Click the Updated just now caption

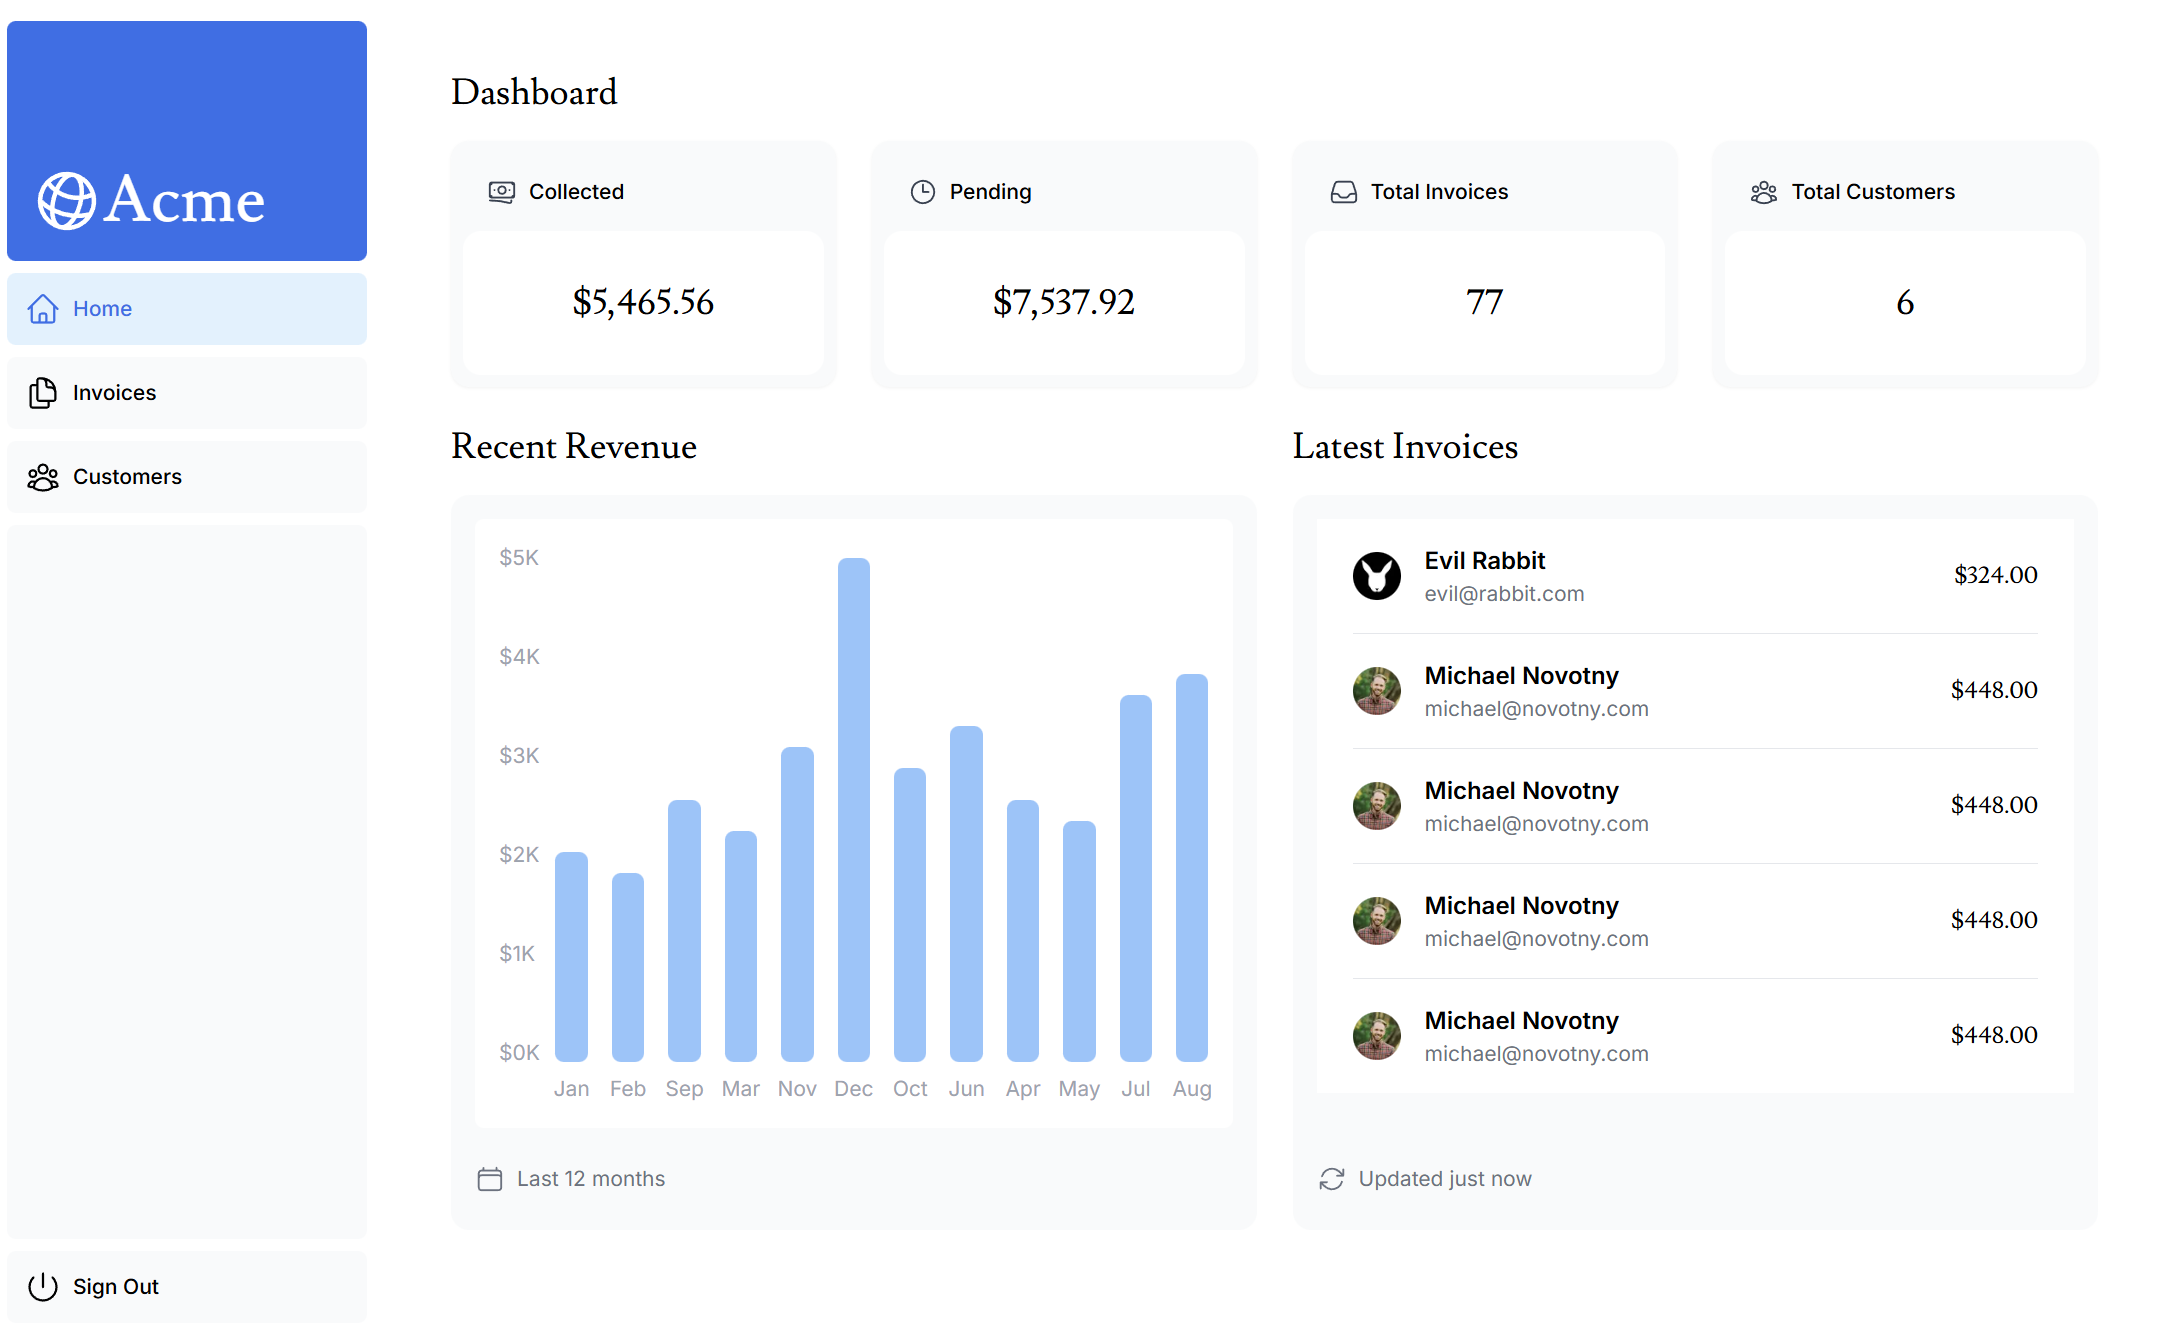pos(1445,1179)
